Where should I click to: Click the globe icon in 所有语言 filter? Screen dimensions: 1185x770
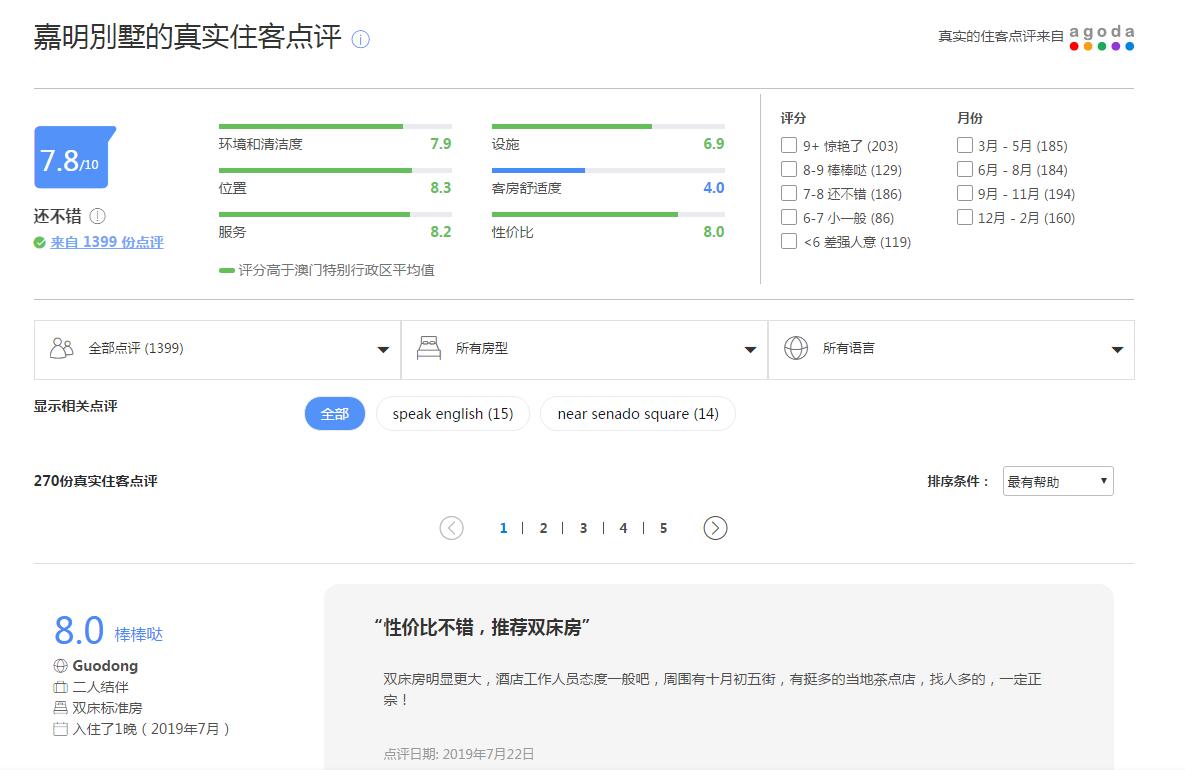click(796, 348)
